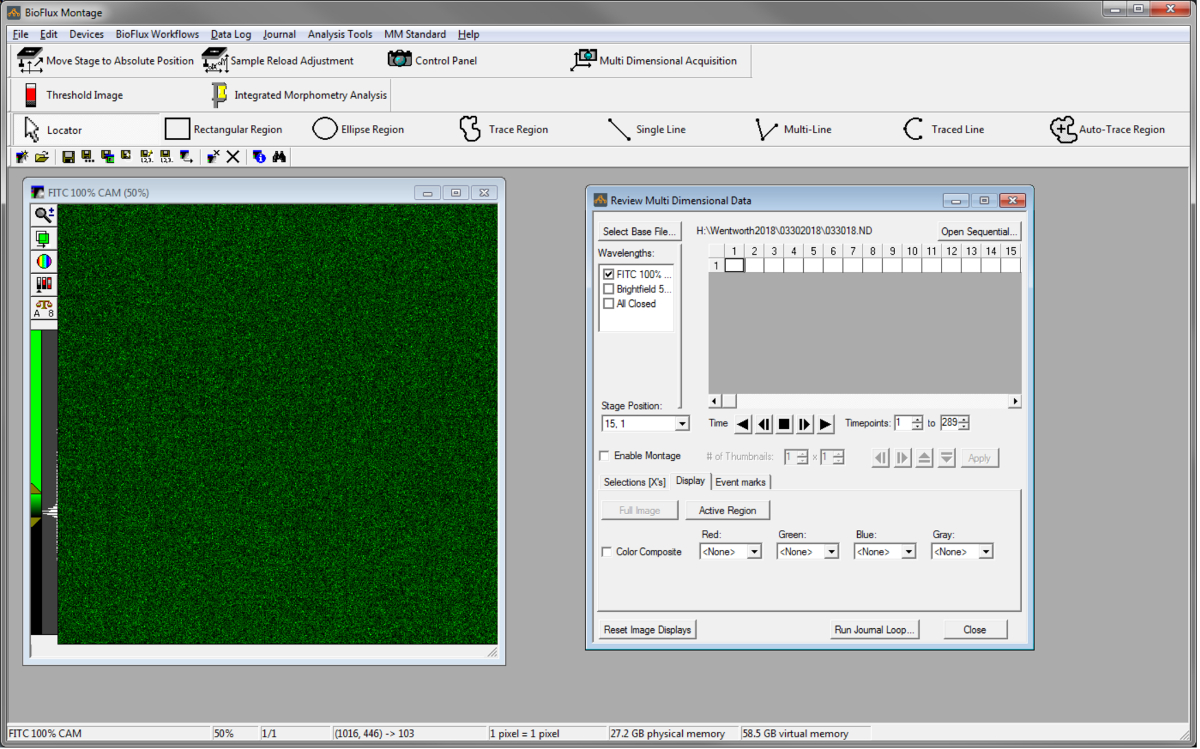Switch to the Event marks tab

740,482
